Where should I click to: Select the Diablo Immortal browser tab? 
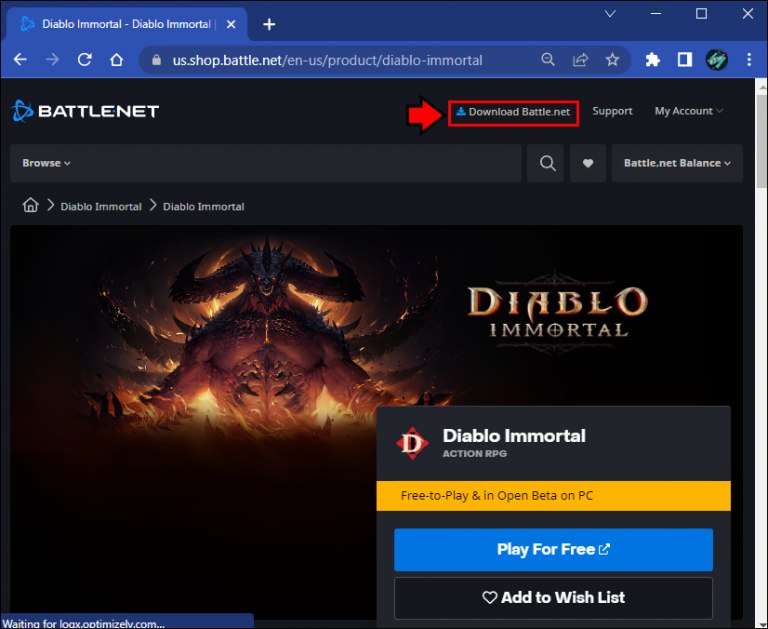pyautogui.click(x=126, y=24)
